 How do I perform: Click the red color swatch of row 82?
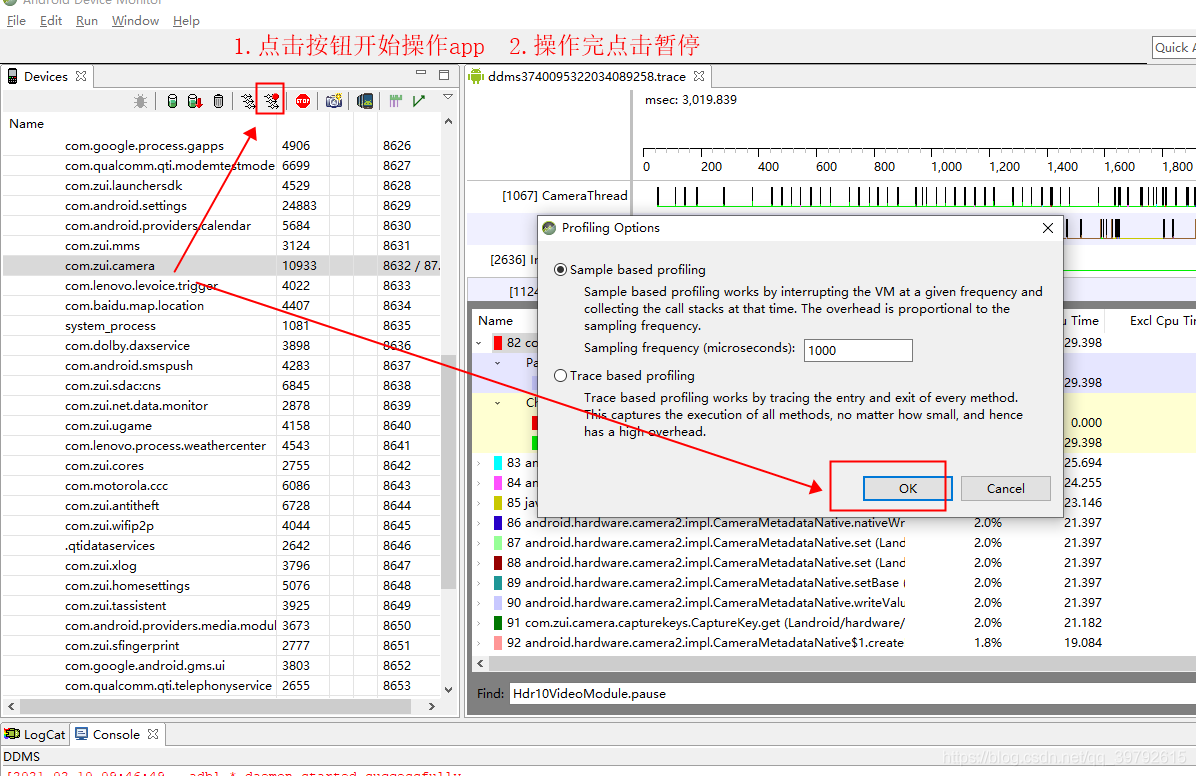point(498,343)
